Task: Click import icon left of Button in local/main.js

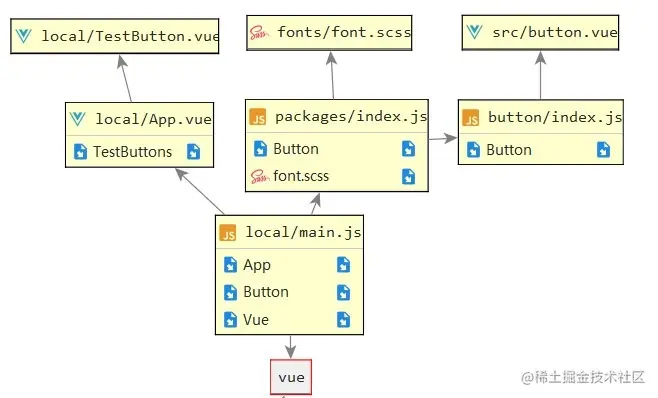Action: tap(230, 293)
